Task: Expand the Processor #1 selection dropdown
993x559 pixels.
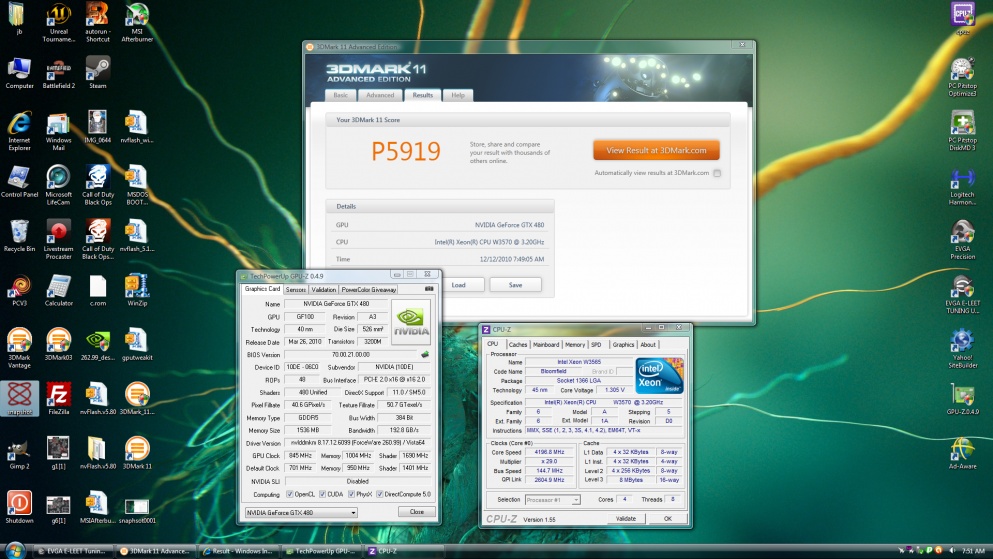Action: [555, 499]
